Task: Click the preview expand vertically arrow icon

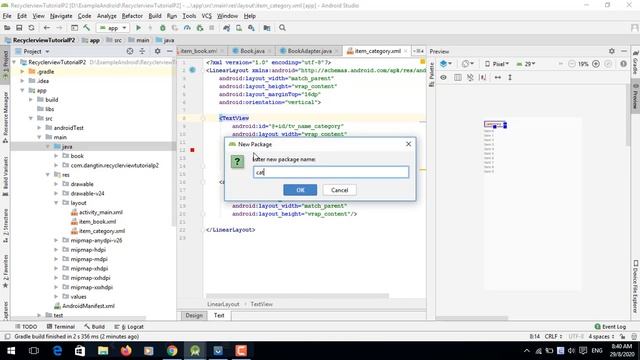Action: [510, 77]
